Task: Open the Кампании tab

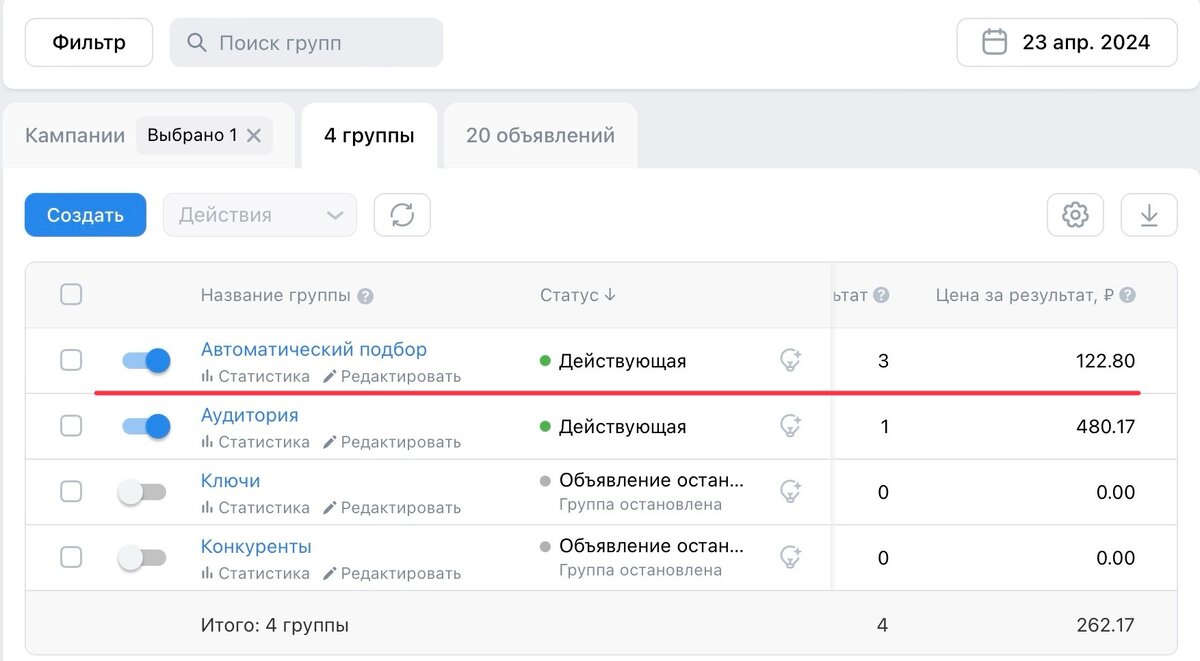Action: [x=75, y=136]
